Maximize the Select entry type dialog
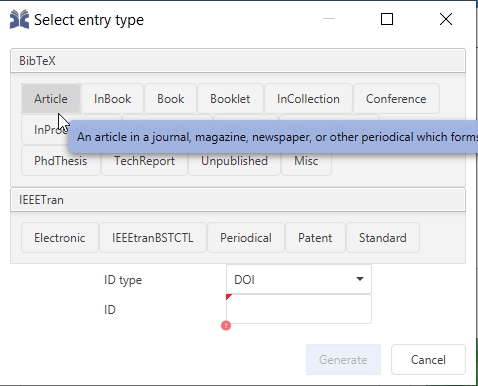This screenshot has width=478, height=386. (387, 19)
